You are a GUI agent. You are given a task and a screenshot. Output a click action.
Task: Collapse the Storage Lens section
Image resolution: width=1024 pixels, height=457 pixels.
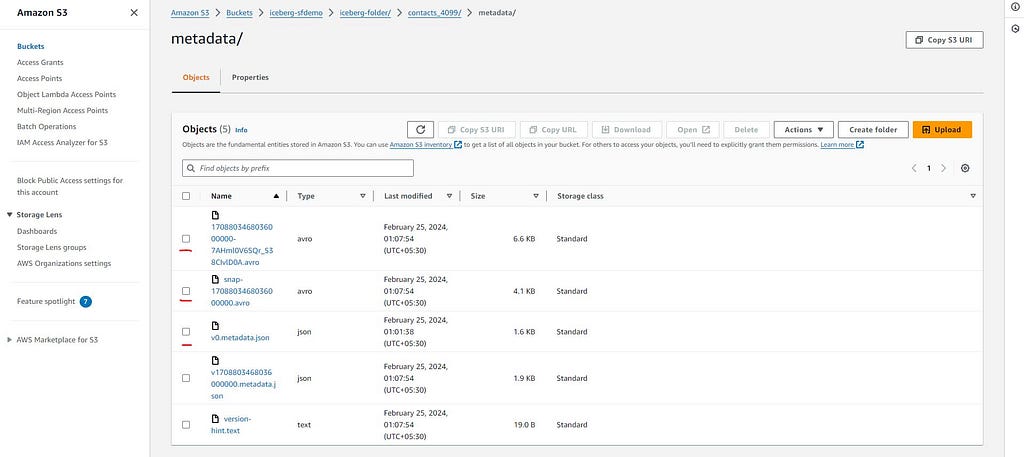coord(10,215)
